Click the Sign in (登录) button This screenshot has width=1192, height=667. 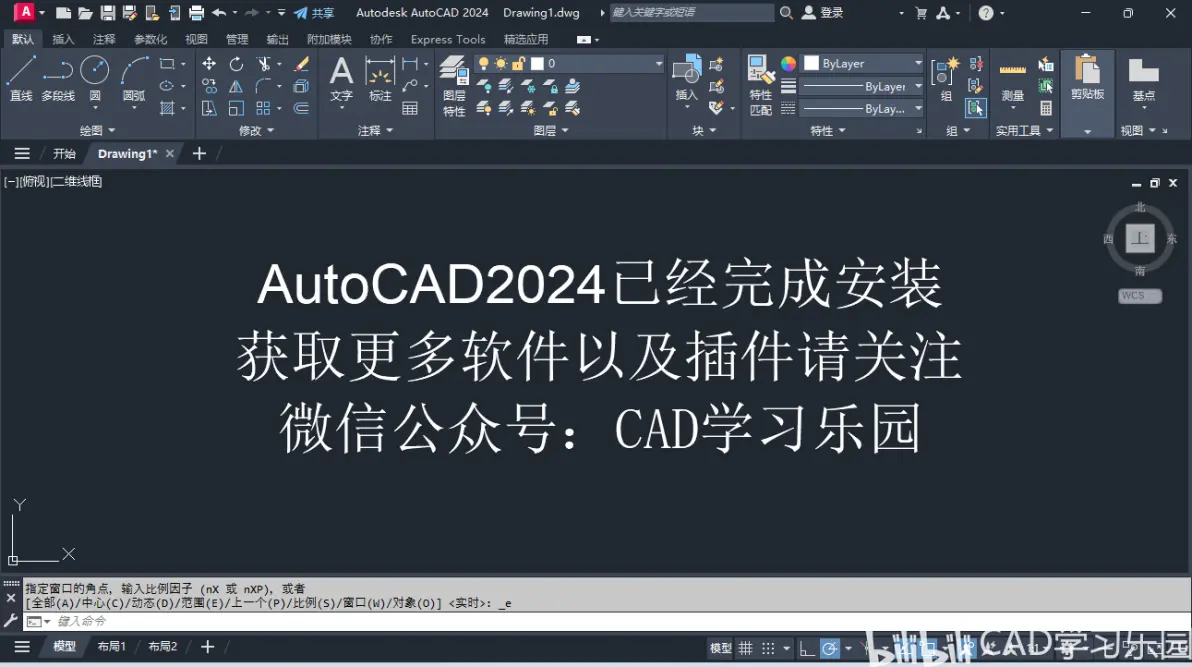pos(823,13)
